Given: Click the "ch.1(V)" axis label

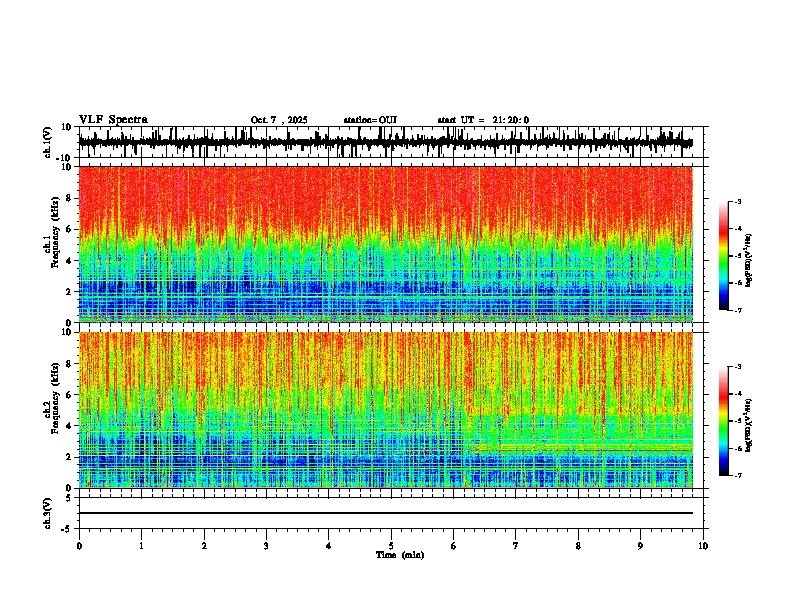Looking at the screenshot, I should tap(48, 142).
